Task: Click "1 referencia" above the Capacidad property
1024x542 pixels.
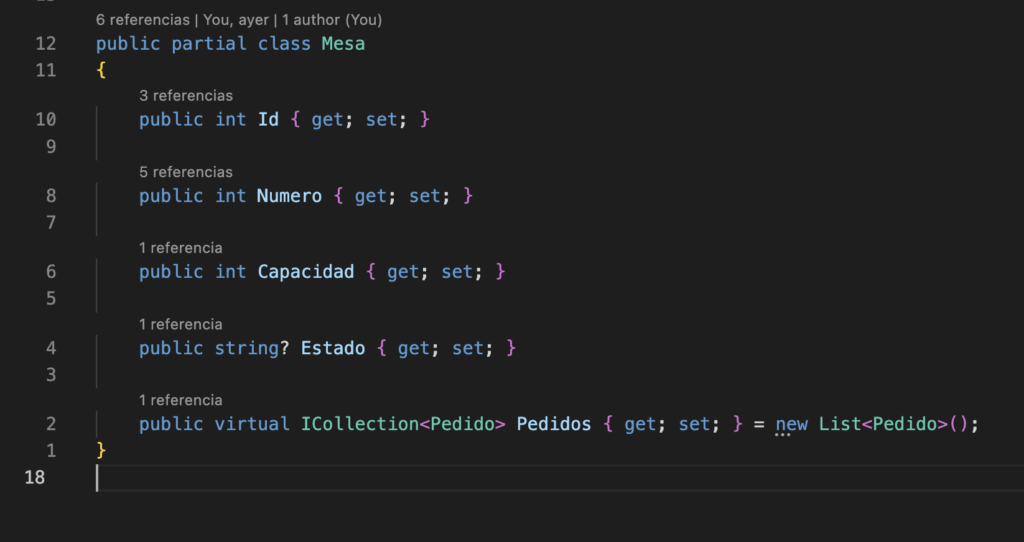Action: click(181, 248)
